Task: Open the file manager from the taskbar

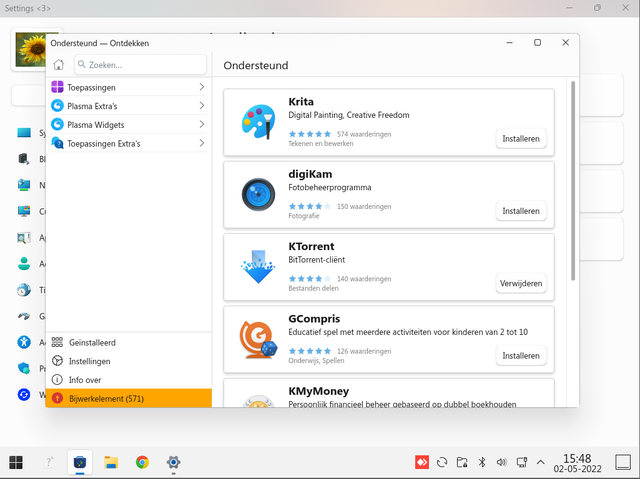Action: tap(111, 462)
